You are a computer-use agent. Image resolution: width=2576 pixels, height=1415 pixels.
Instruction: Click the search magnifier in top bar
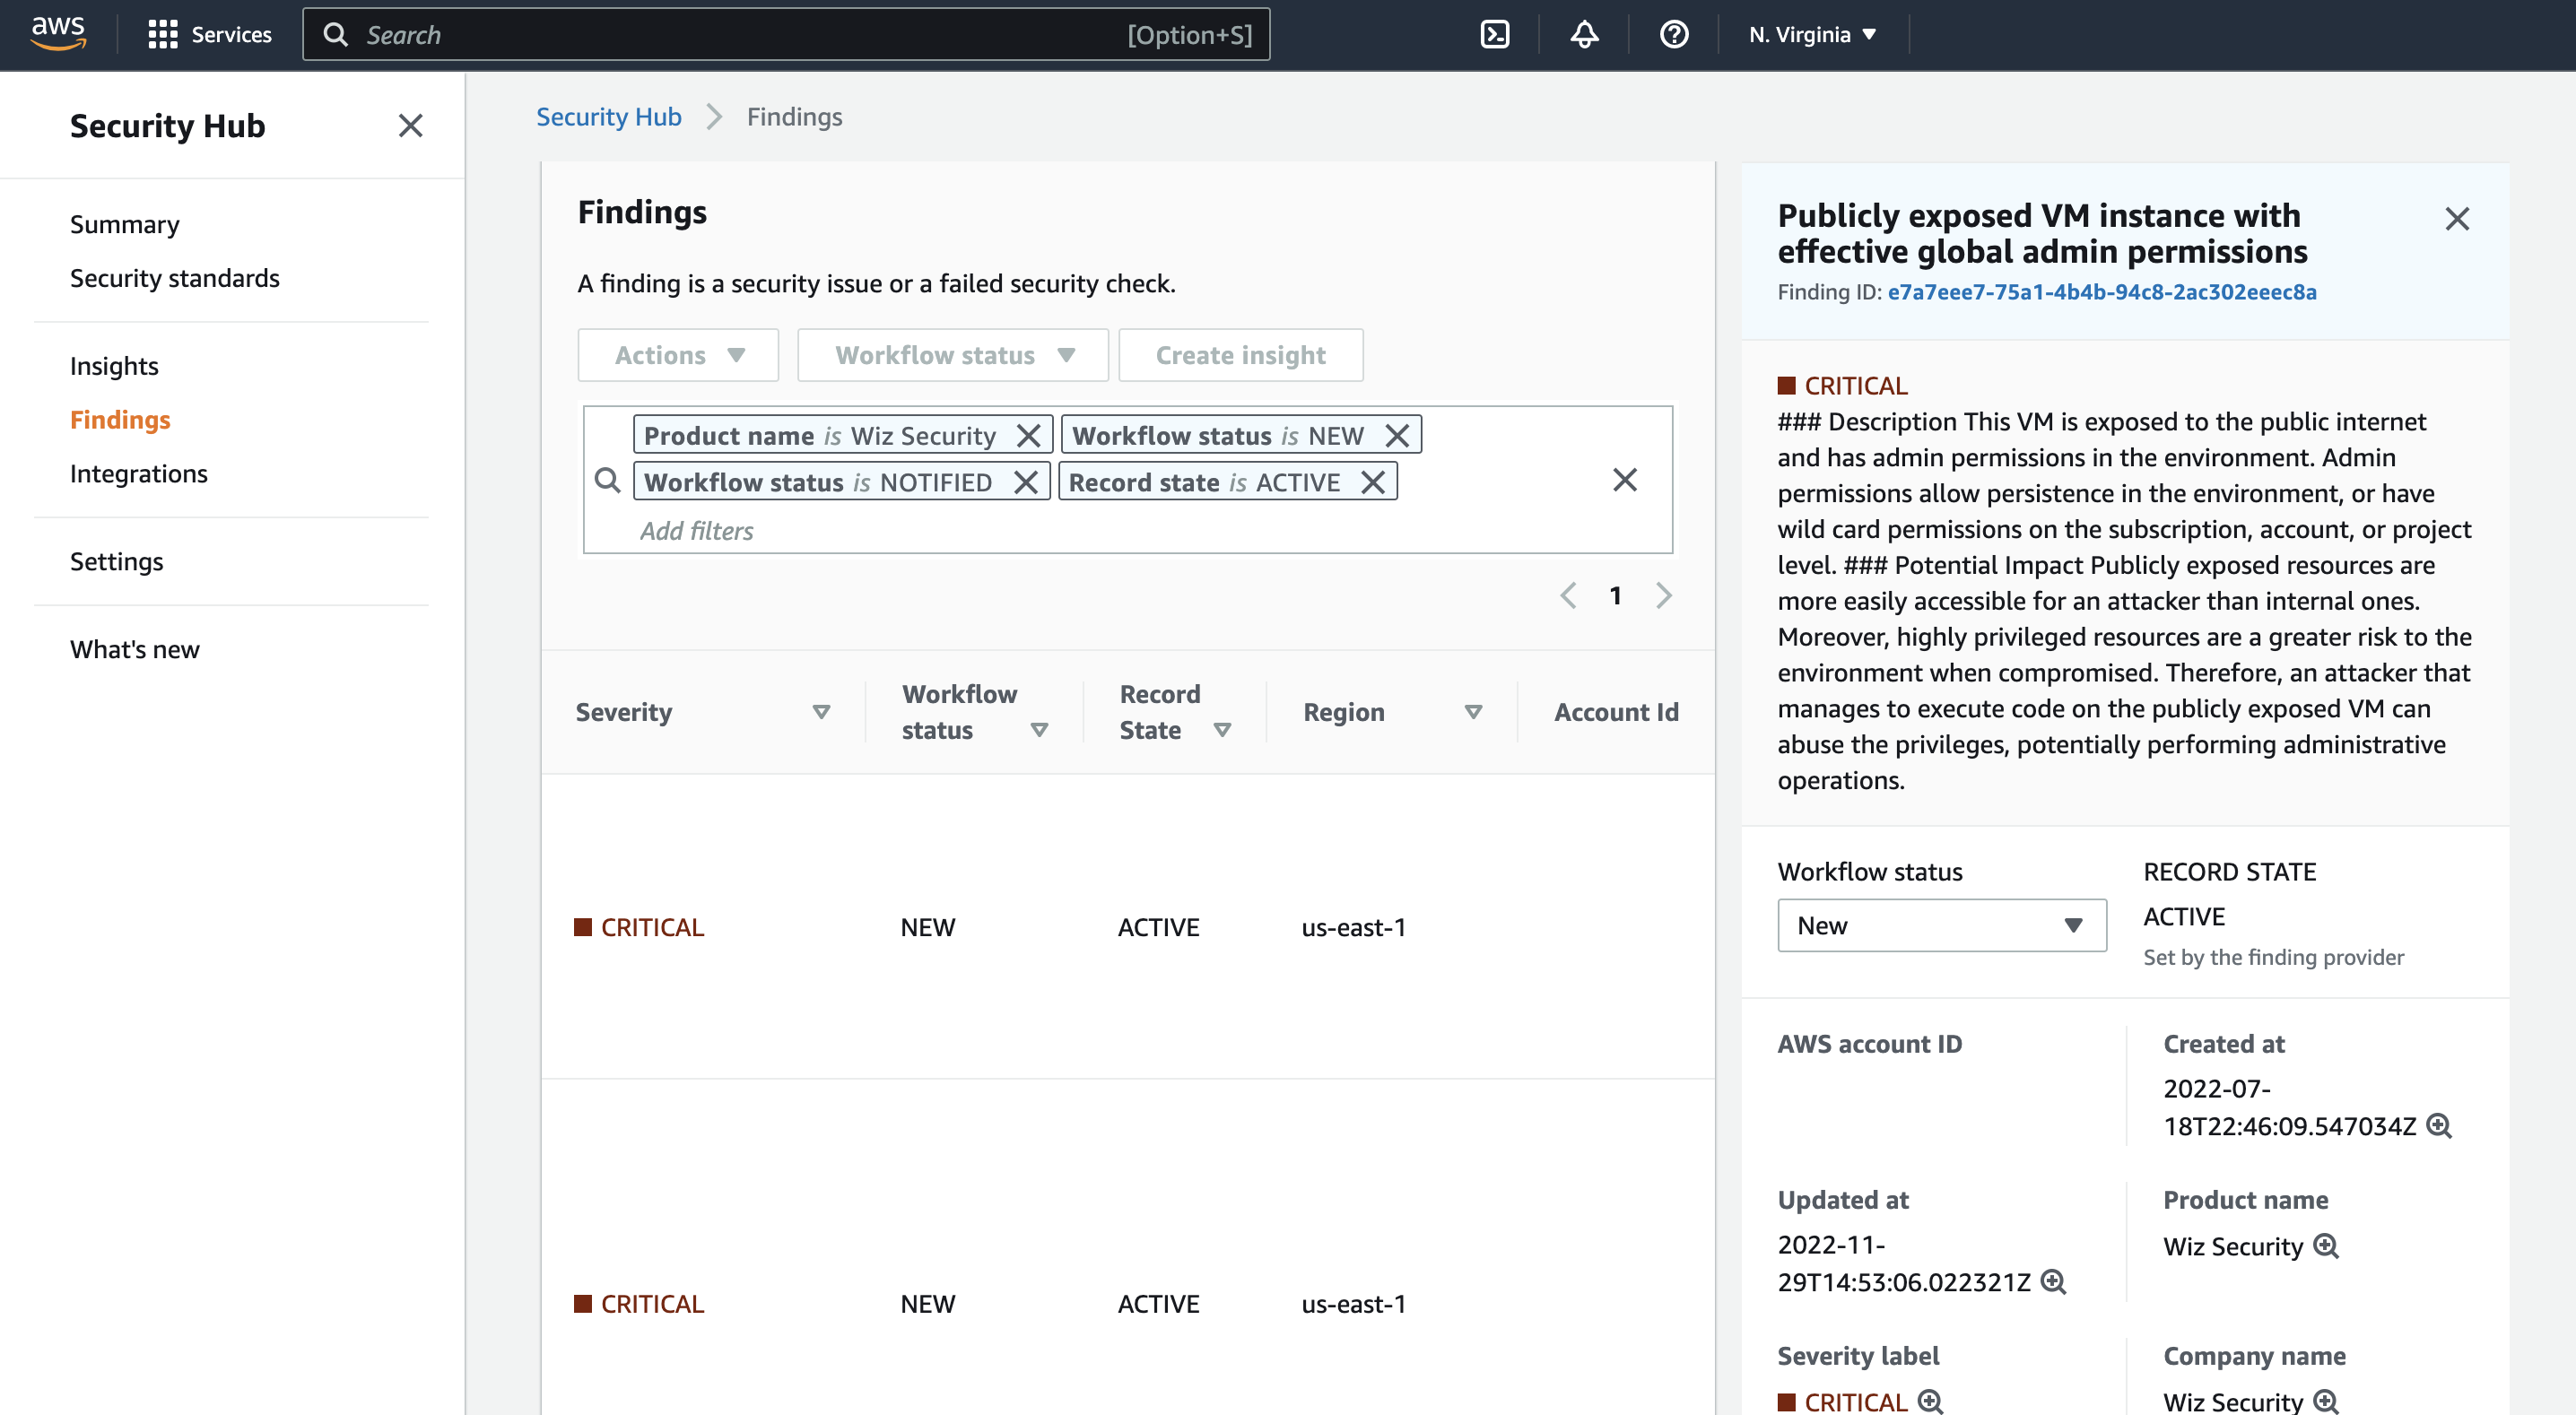(x=336, y=35)
